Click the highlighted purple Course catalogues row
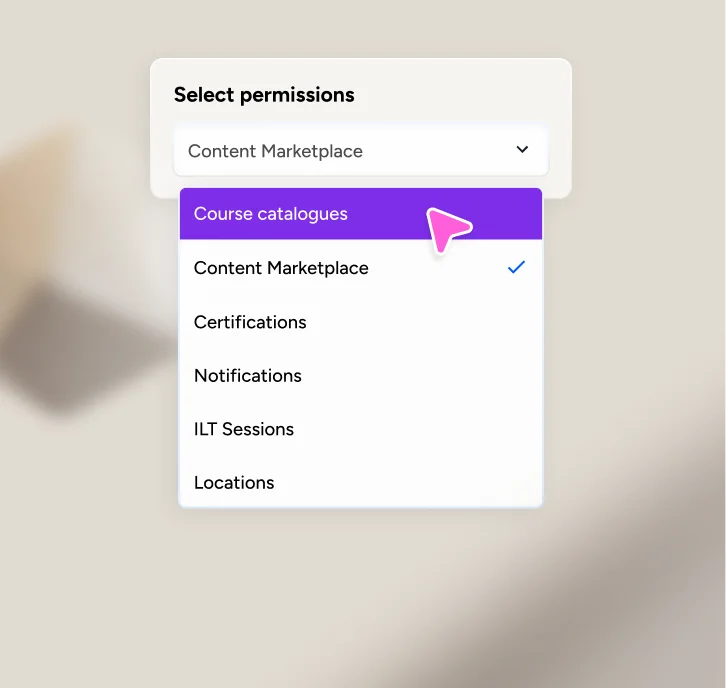726x688 pixels. pyautogui.click(x=361, y=214)
